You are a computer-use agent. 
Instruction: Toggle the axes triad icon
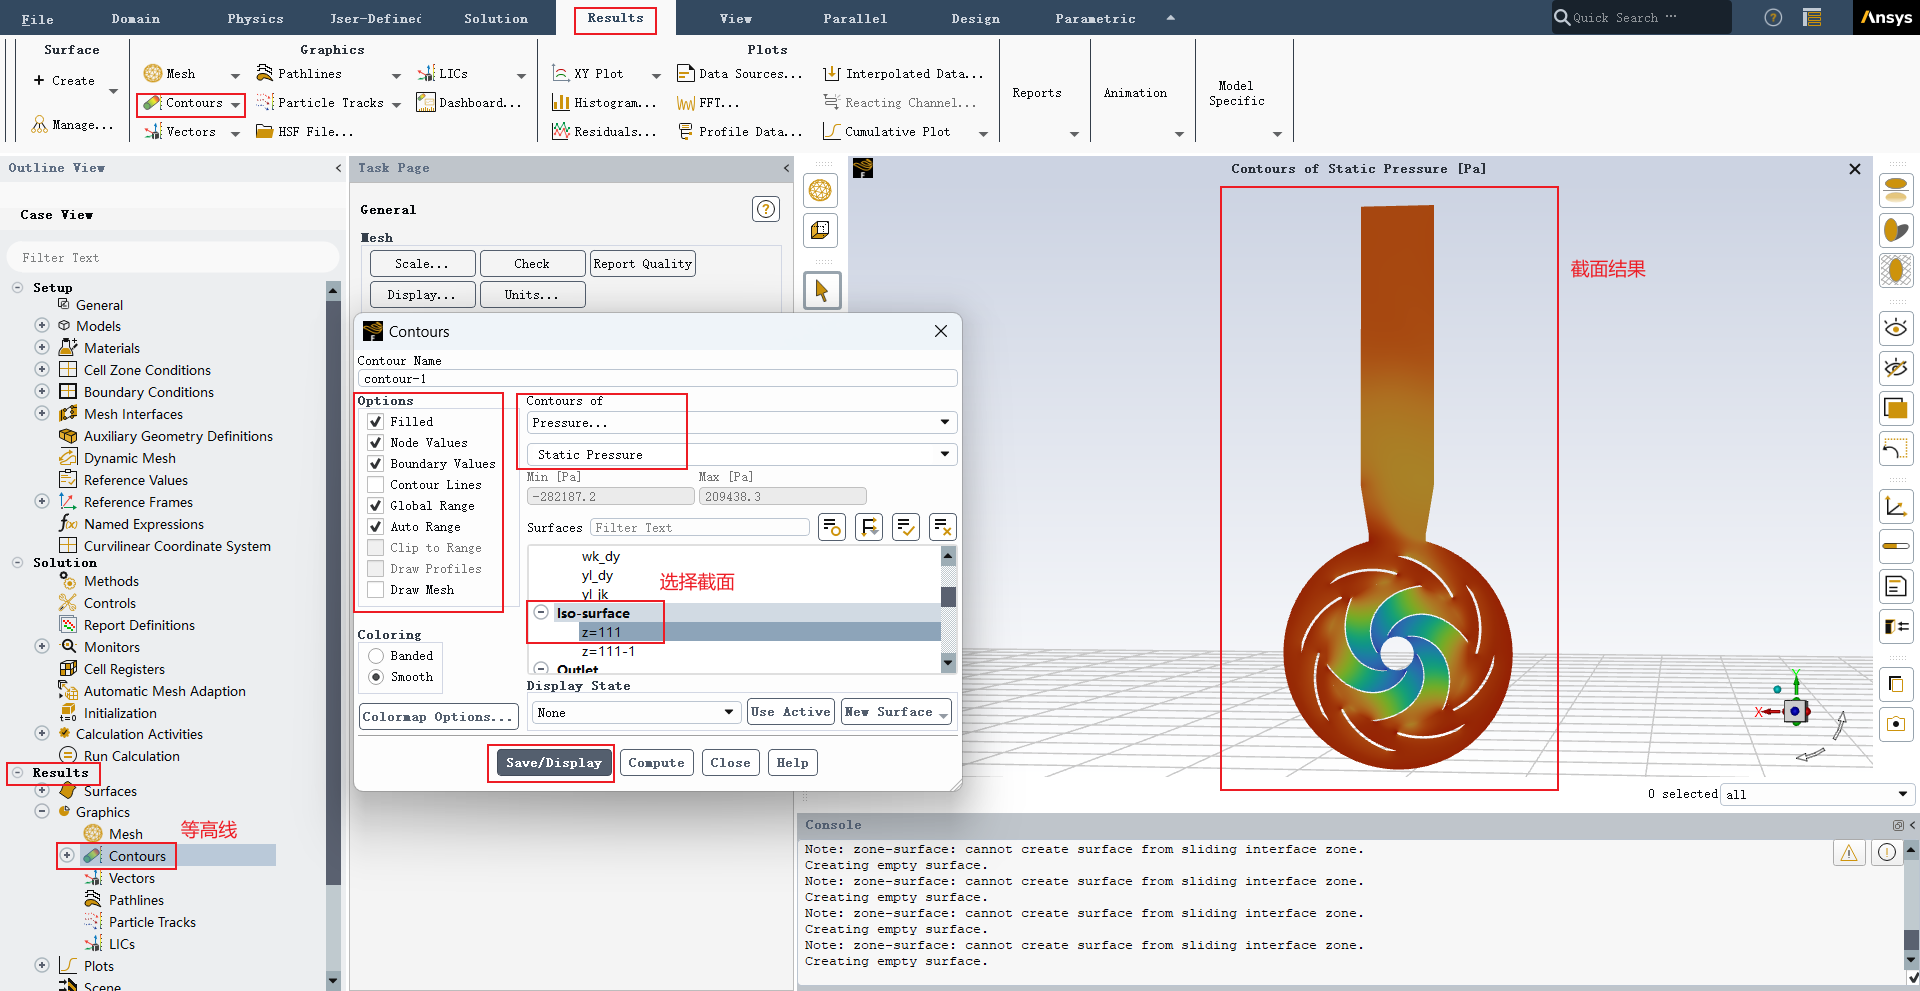[1896, 506]
